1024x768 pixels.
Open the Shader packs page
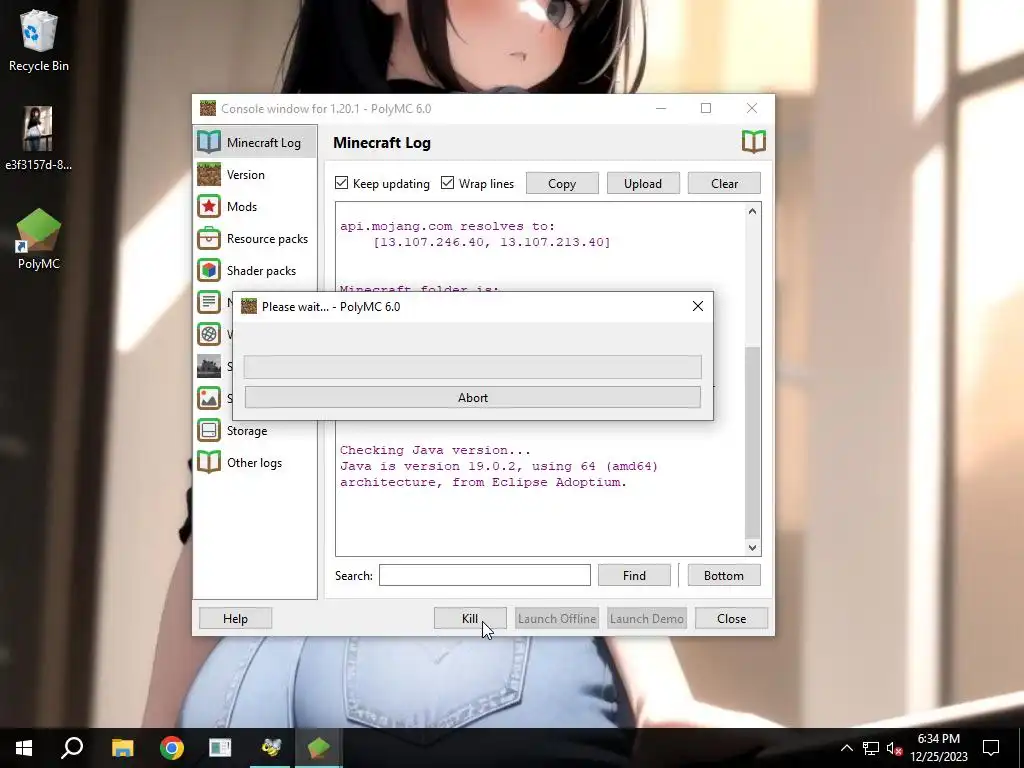[x=255, y=270]
